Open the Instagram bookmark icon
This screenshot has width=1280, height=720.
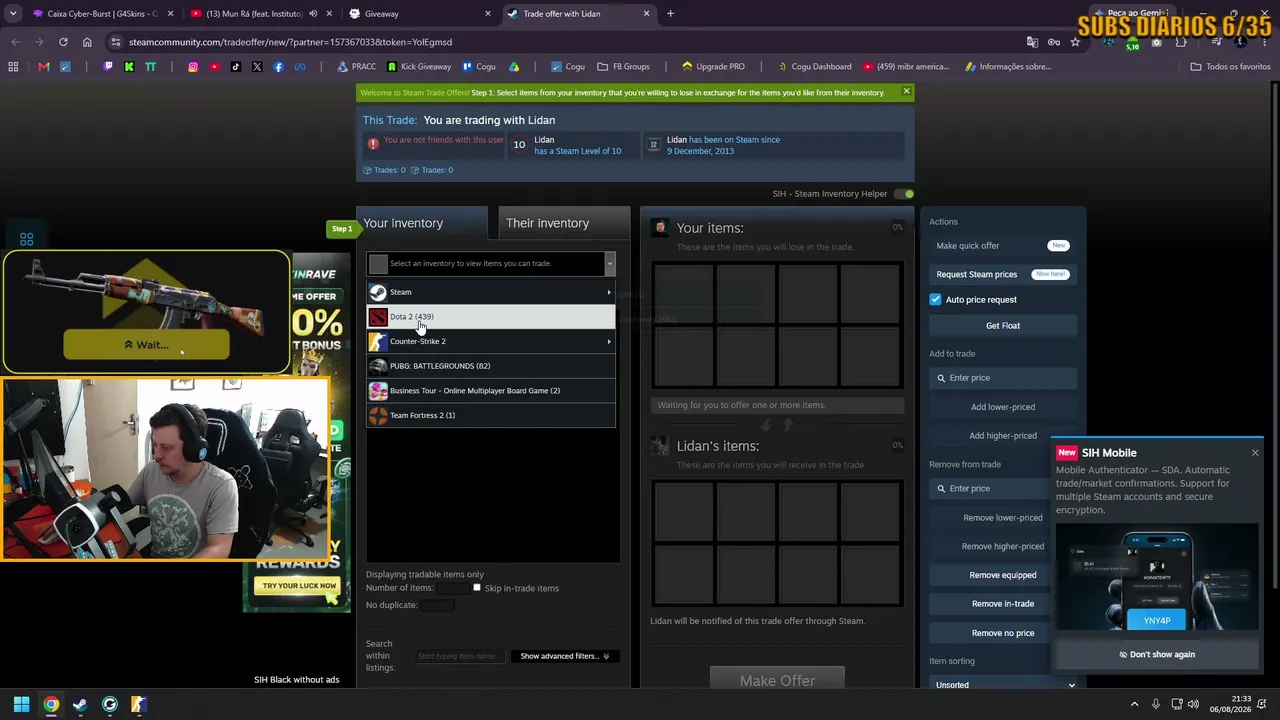click(x=193, y=67)
